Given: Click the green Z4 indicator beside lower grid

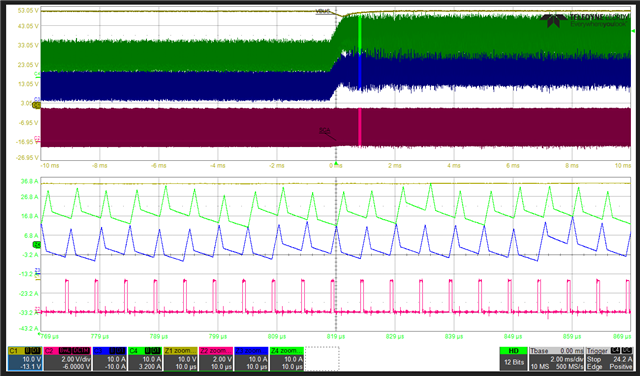Looking at the screenshot, I should (x=37, y=245).
